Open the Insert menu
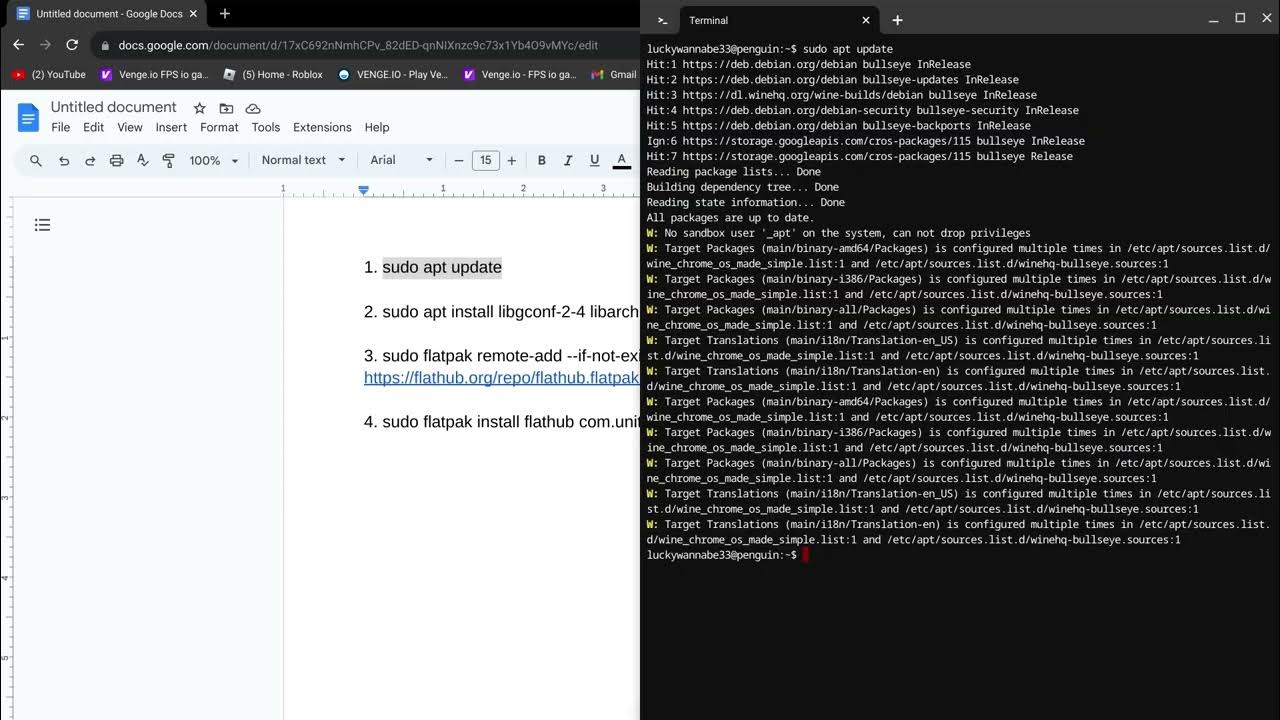 click(x=171, y=127)
